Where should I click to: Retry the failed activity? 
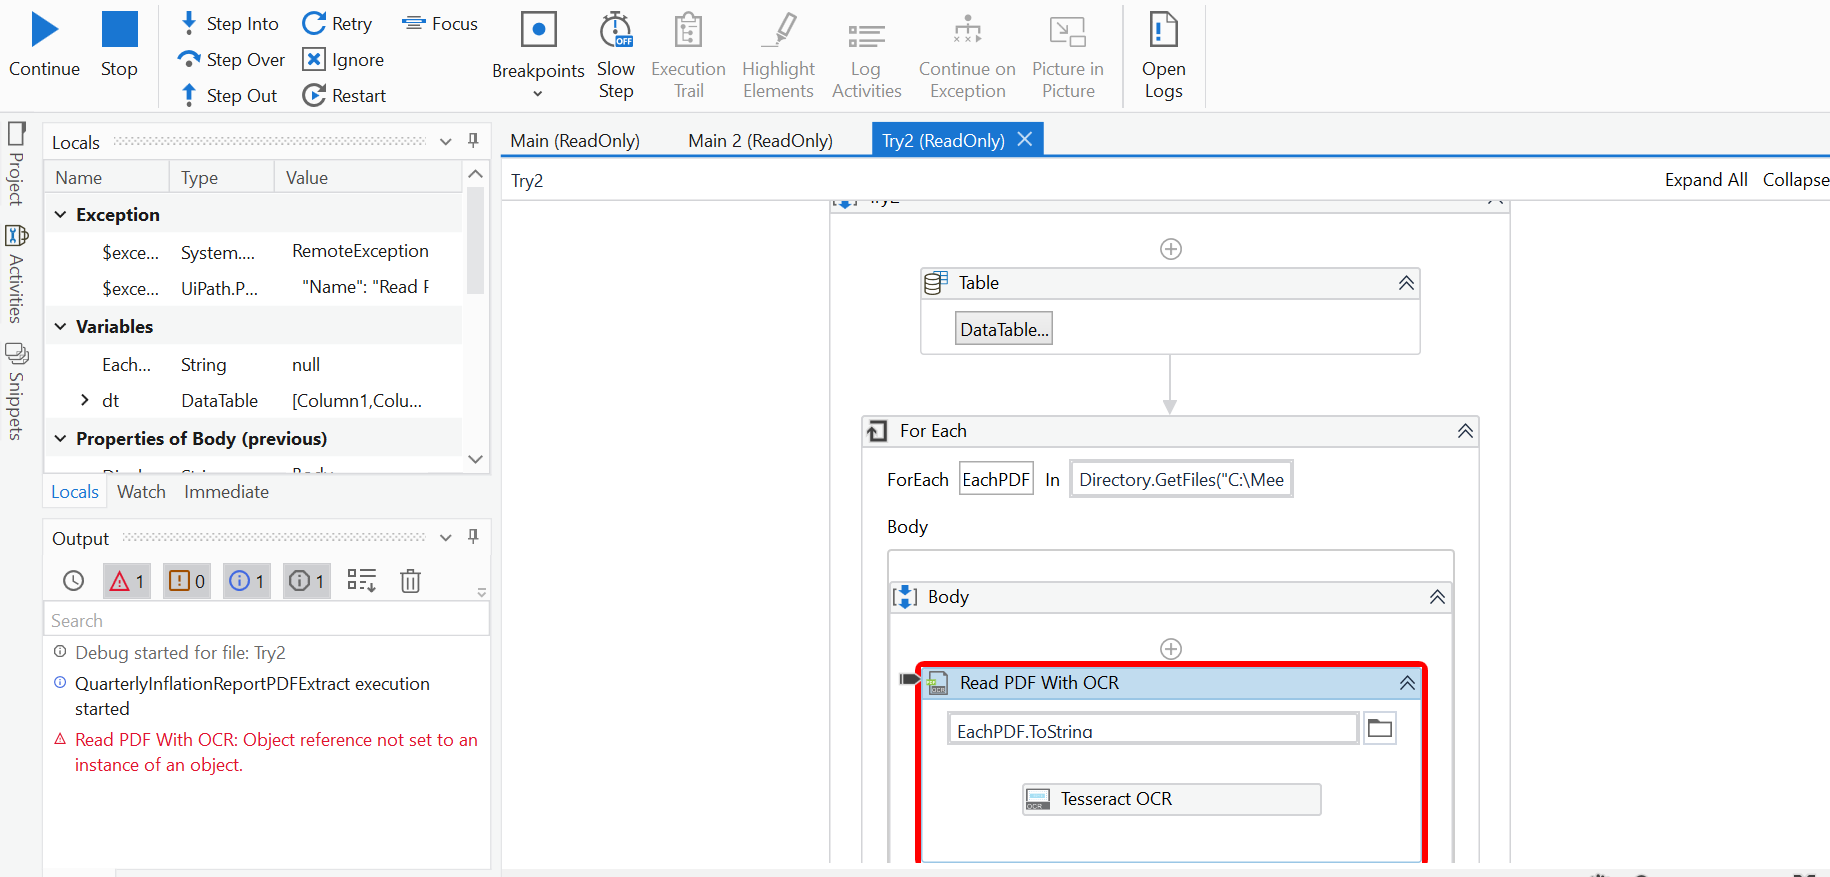coord(337,23)
